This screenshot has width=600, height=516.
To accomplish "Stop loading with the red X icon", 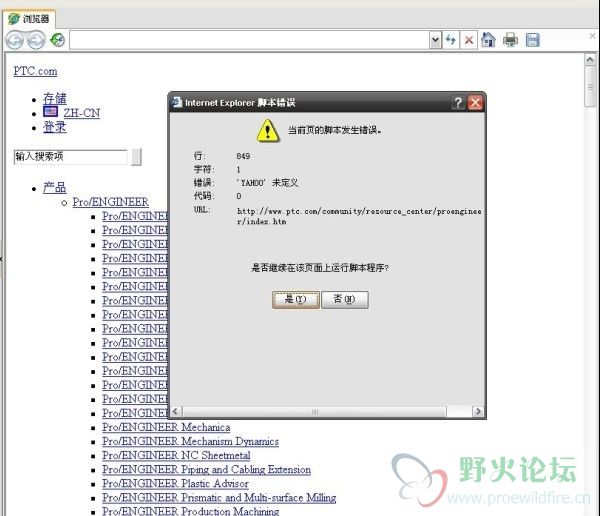I will pyautogui.click(x=469, y=40).
